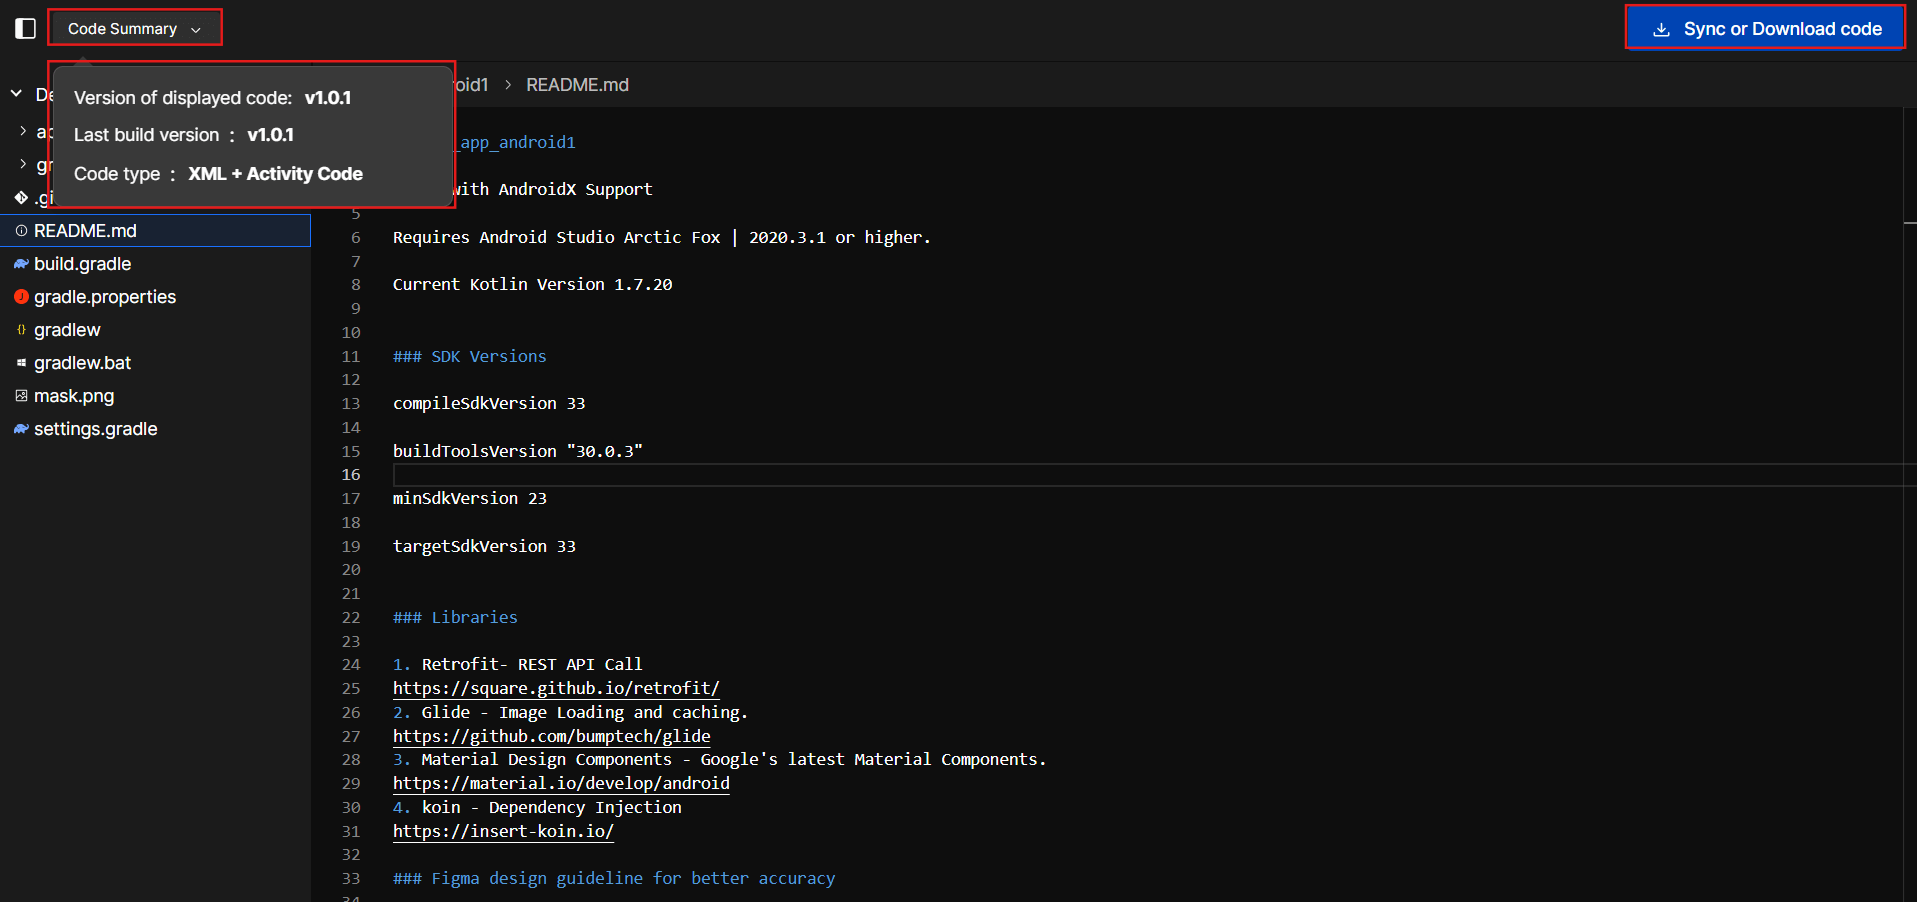Open the Code Summary dropdown

pos(134,29)
